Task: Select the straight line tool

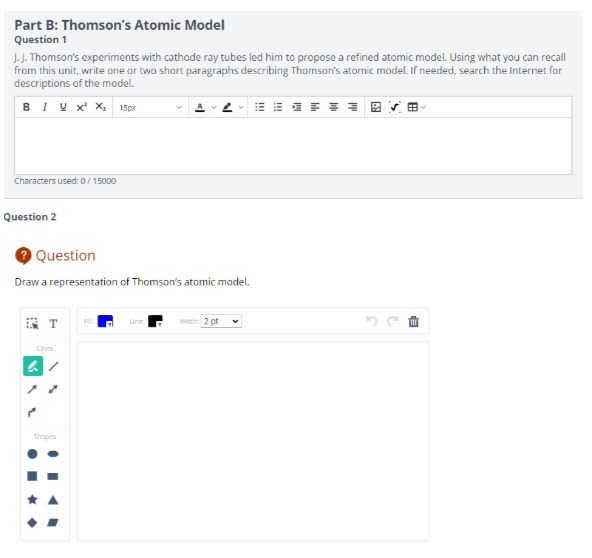Action: click(54, 366)
